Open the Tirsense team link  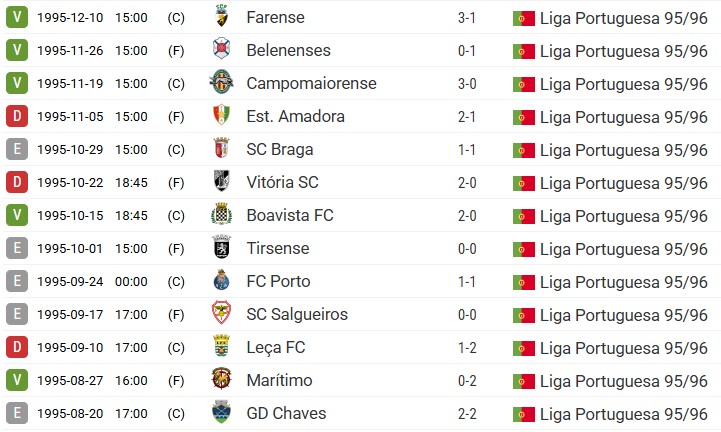(277, 248)
